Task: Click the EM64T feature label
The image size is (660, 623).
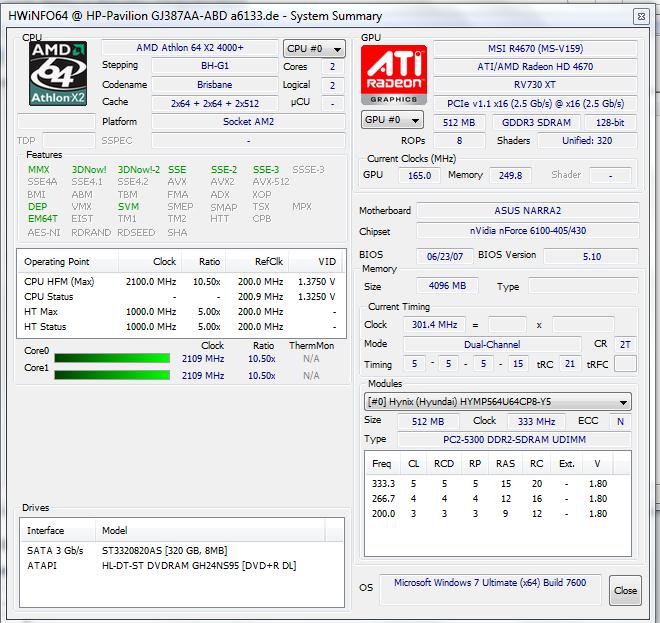Action: tap(43, 219)
